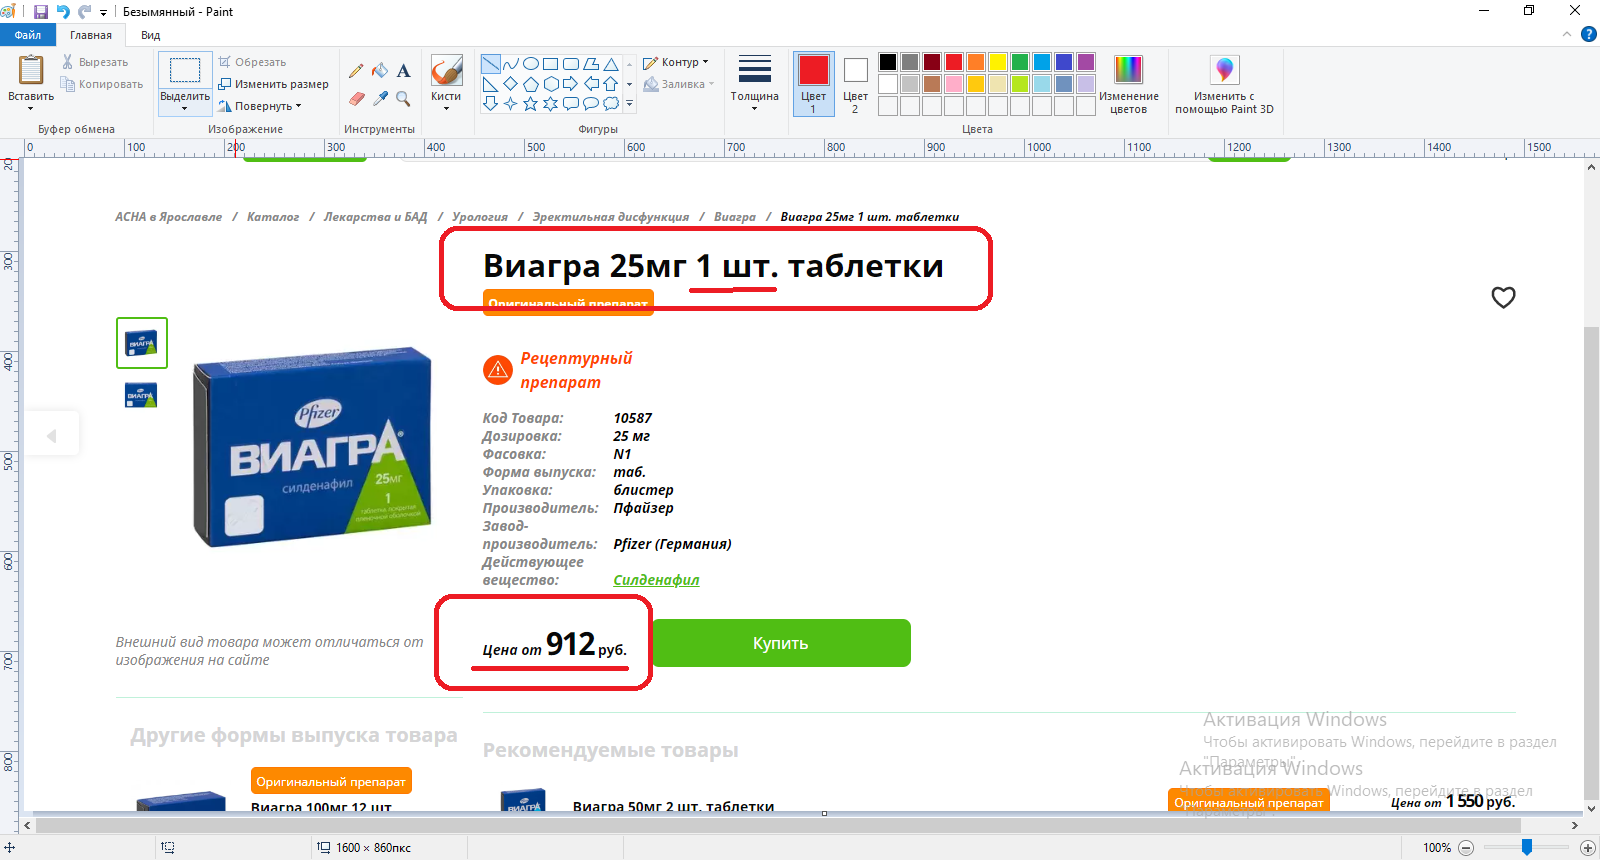1600x860 pixels.
Task: Pick the Curve shape
Action: [x=511, y=64]
